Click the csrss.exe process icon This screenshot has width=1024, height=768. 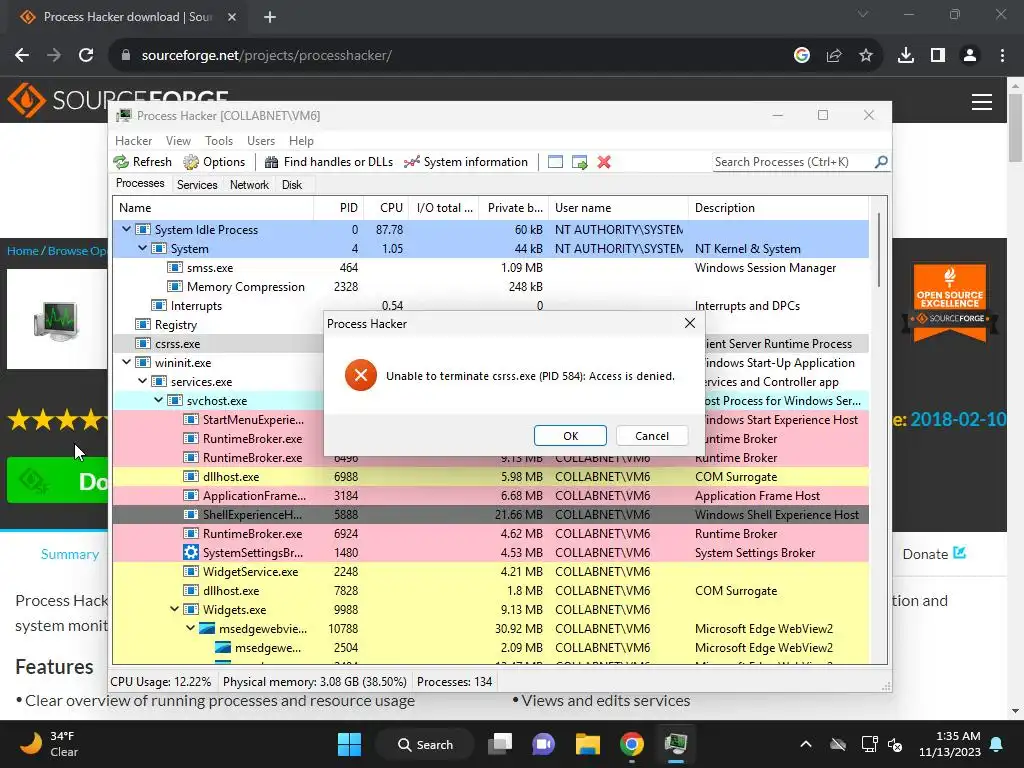point(142,343)
